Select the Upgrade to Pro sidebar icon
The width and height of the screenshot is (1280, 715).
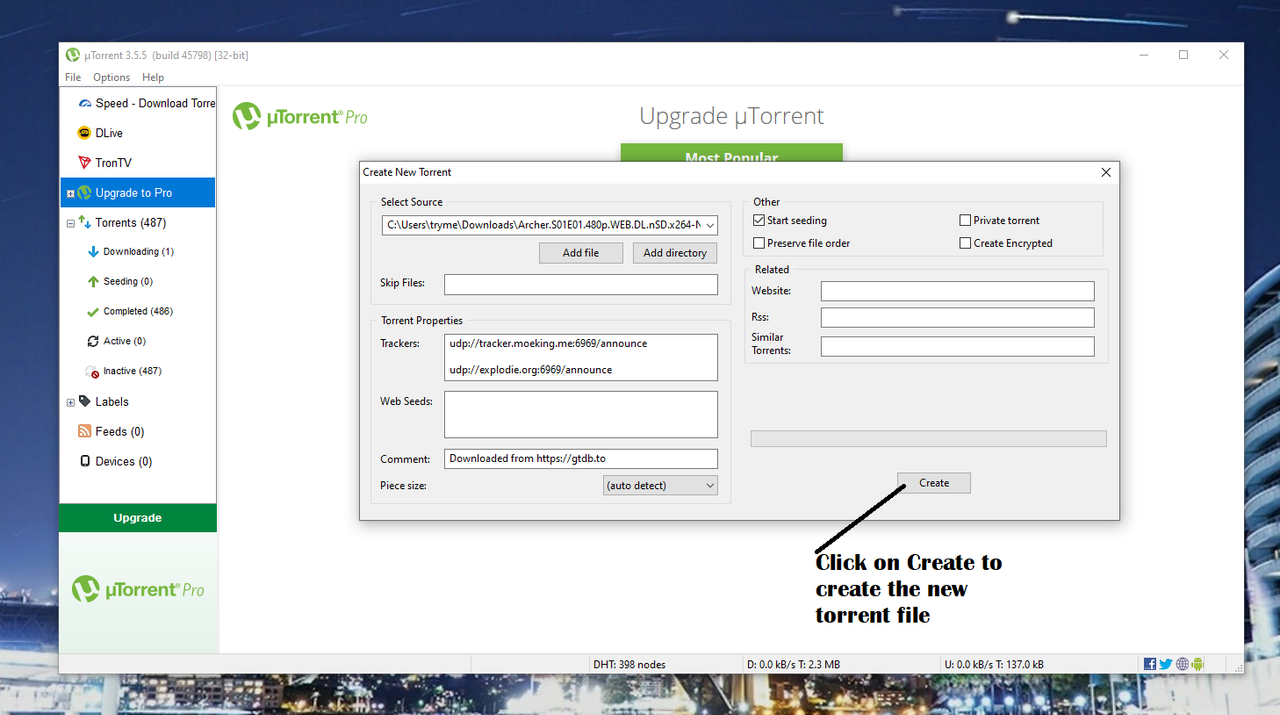point(85,193)
